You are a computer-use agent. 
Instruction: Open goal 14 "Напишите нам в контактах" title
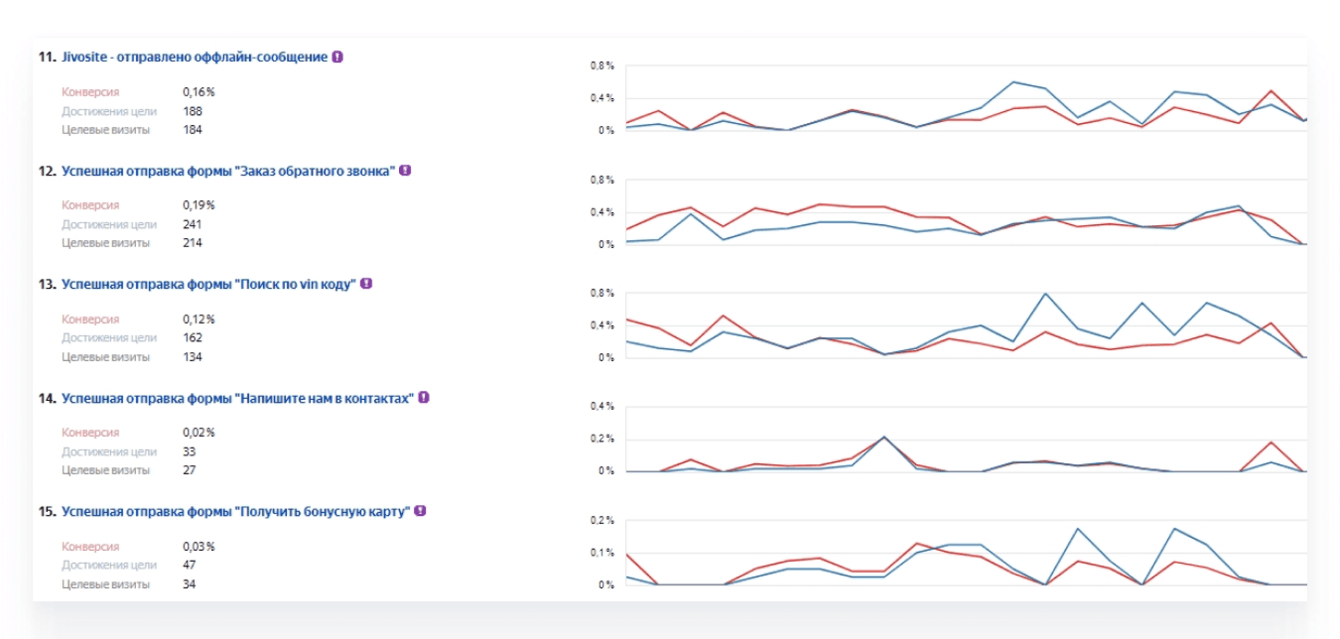238,398
